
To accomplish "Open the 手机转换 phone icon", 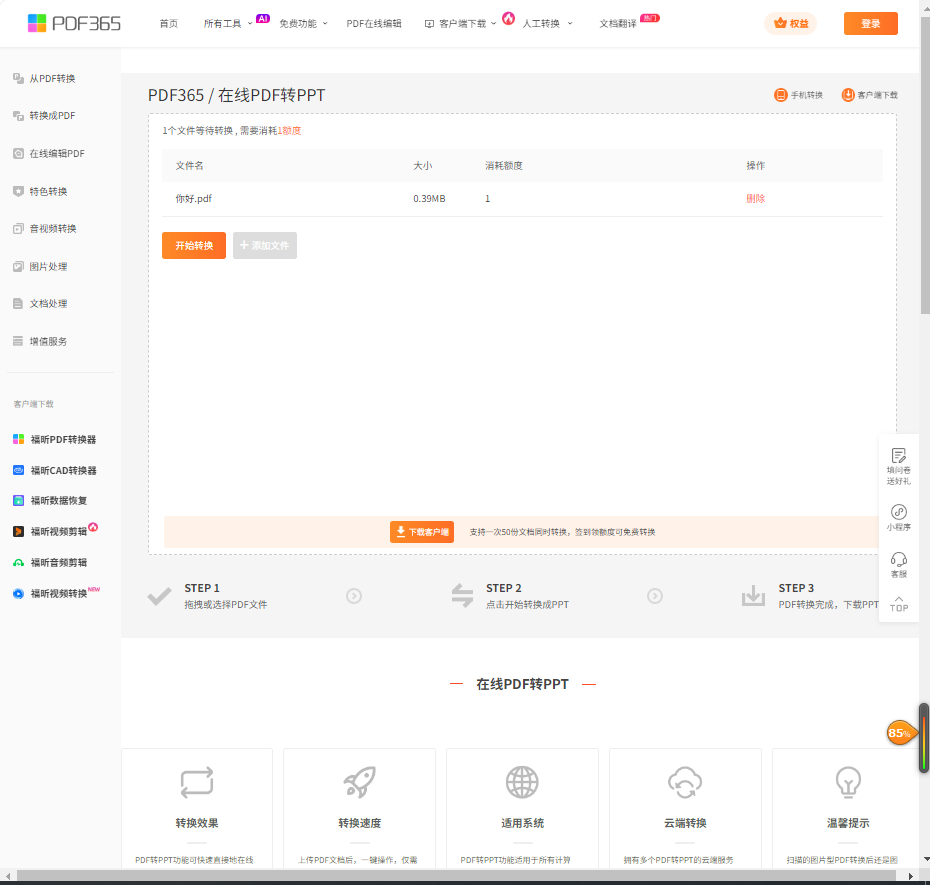I will tap(781, 95).
